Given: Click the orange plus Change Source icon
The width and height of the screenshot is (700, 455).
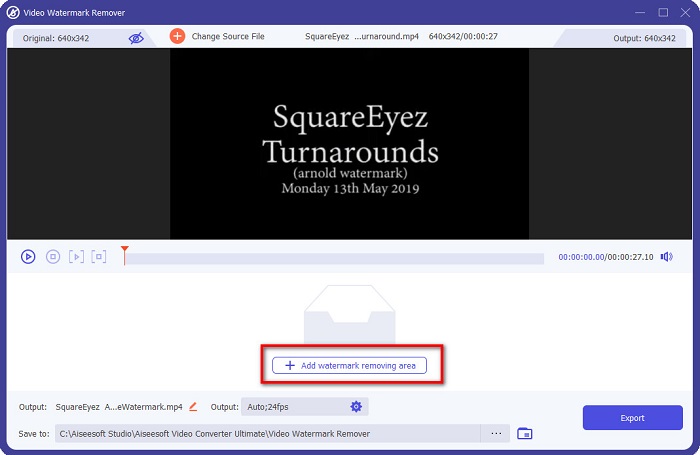Looking at the screenshot, I should [177, 36].
